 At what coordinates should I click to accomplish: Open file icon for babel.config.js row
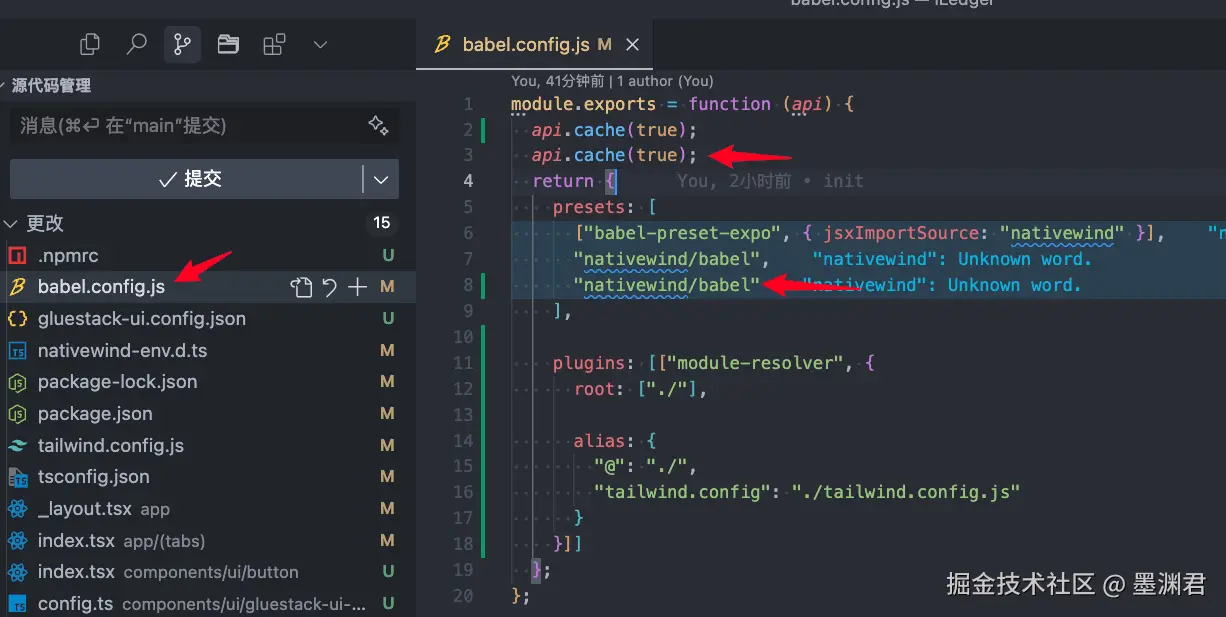pos(301,287)
